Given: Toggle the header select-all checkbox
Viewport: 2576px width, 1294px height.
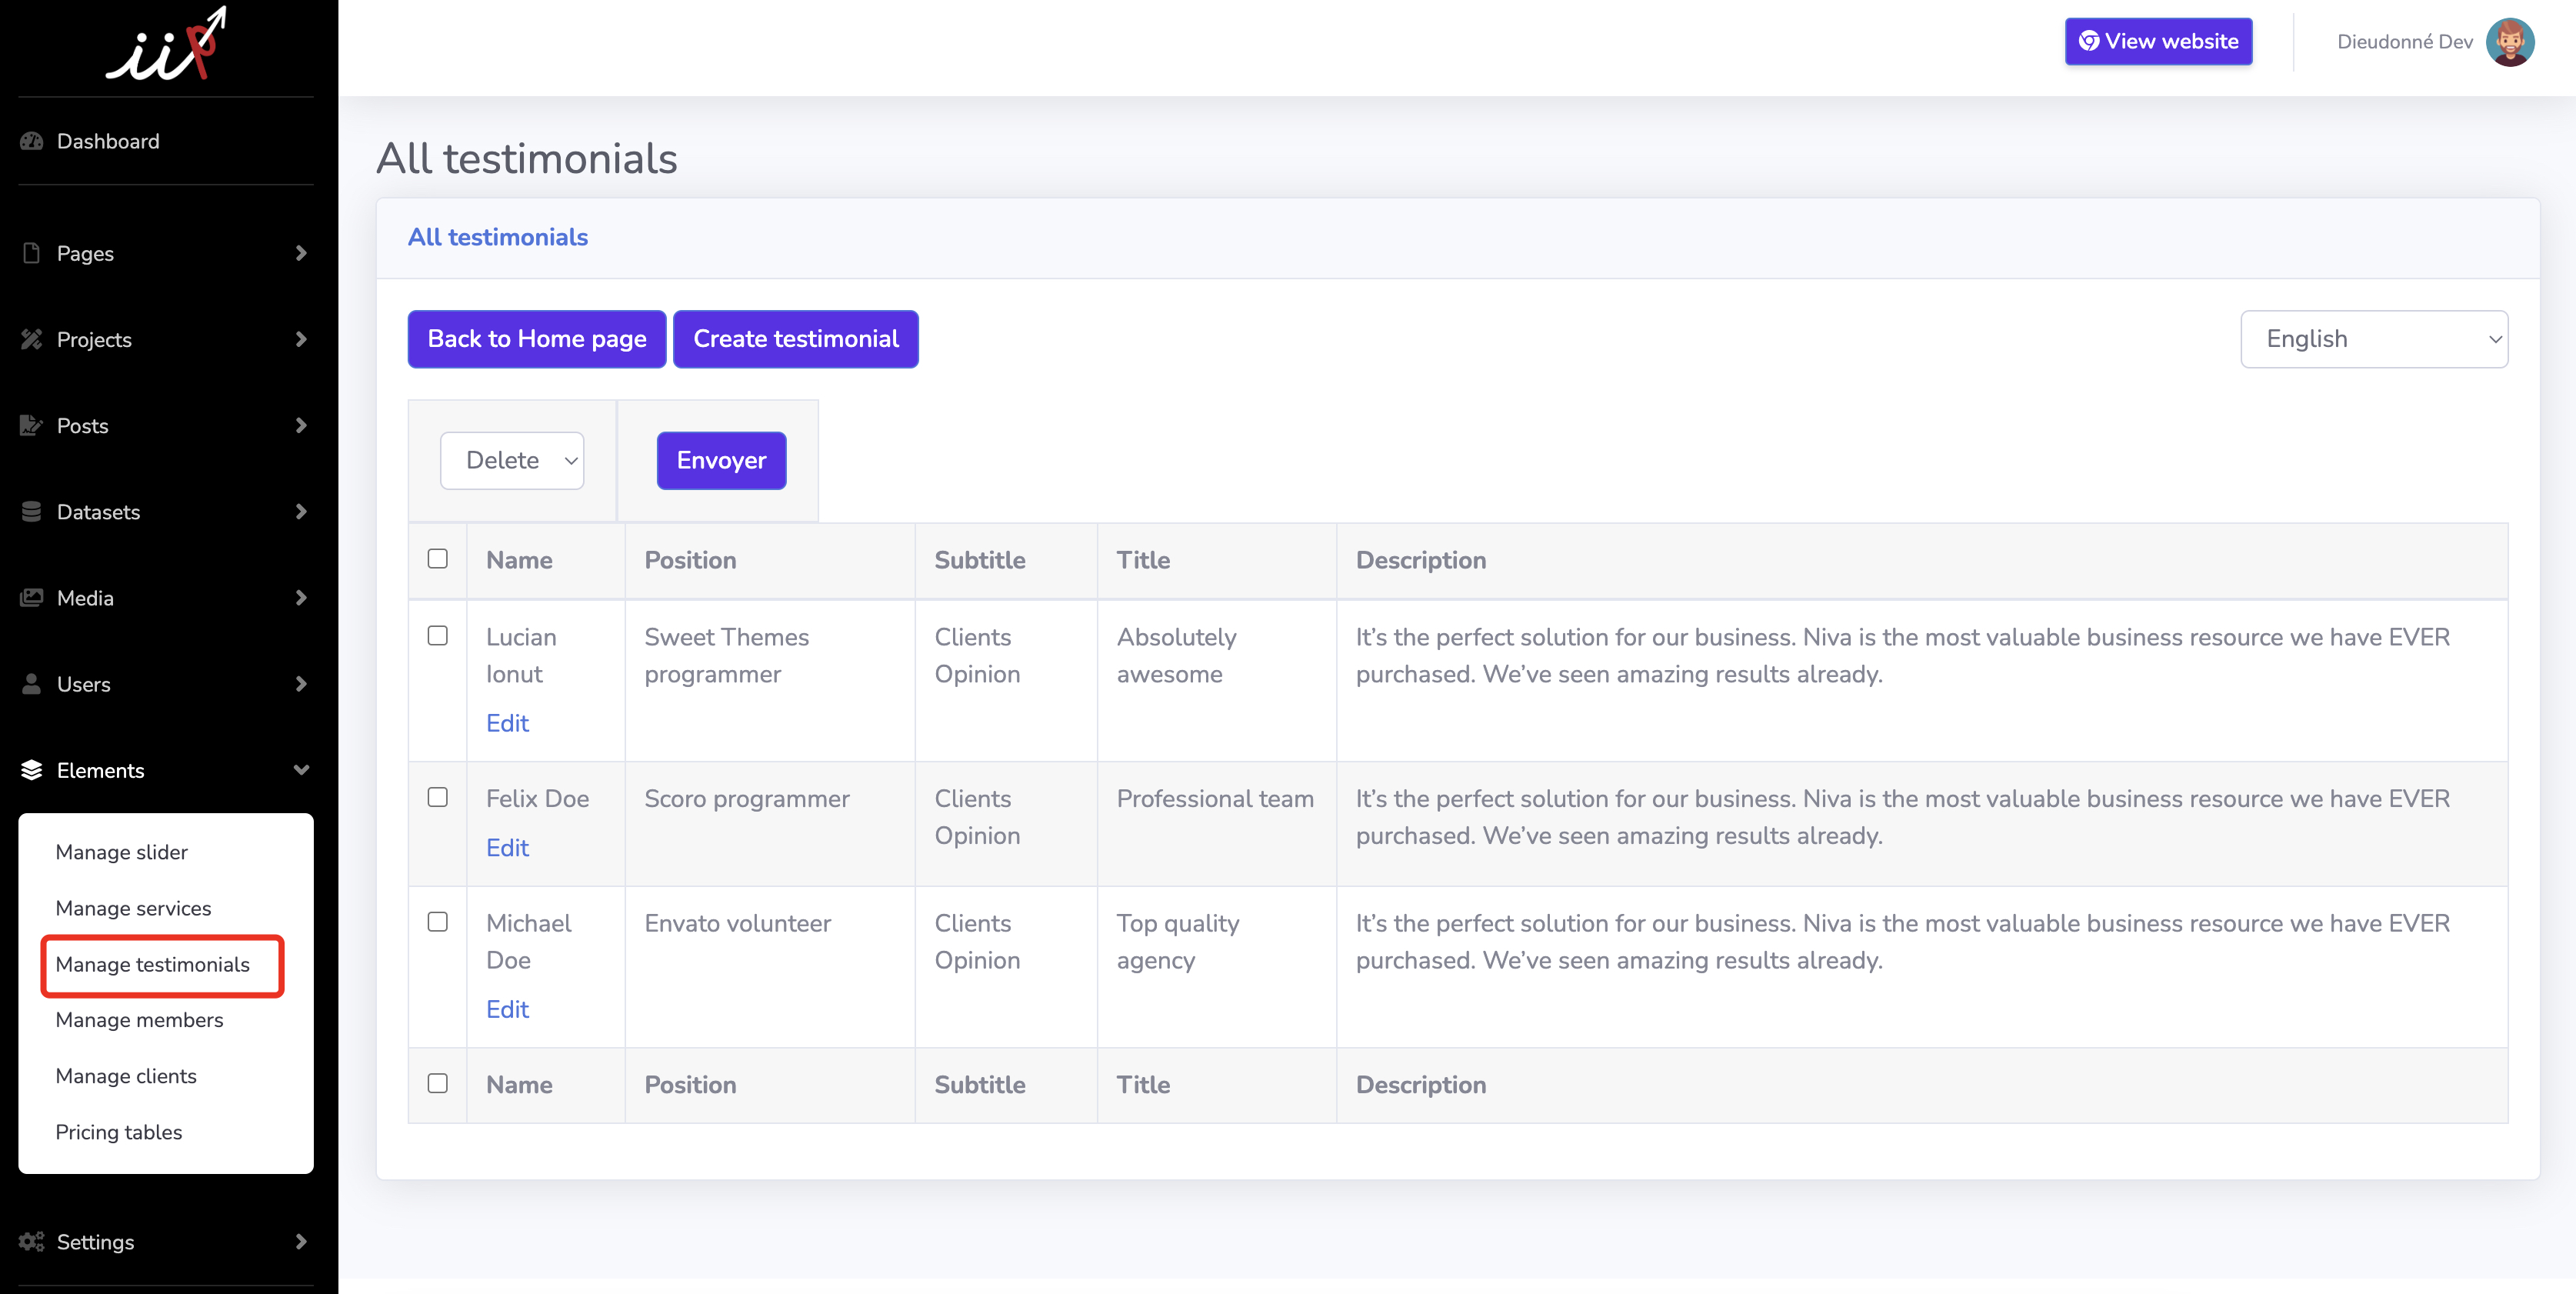Looking at the screenshot, I should pos(438,558).
